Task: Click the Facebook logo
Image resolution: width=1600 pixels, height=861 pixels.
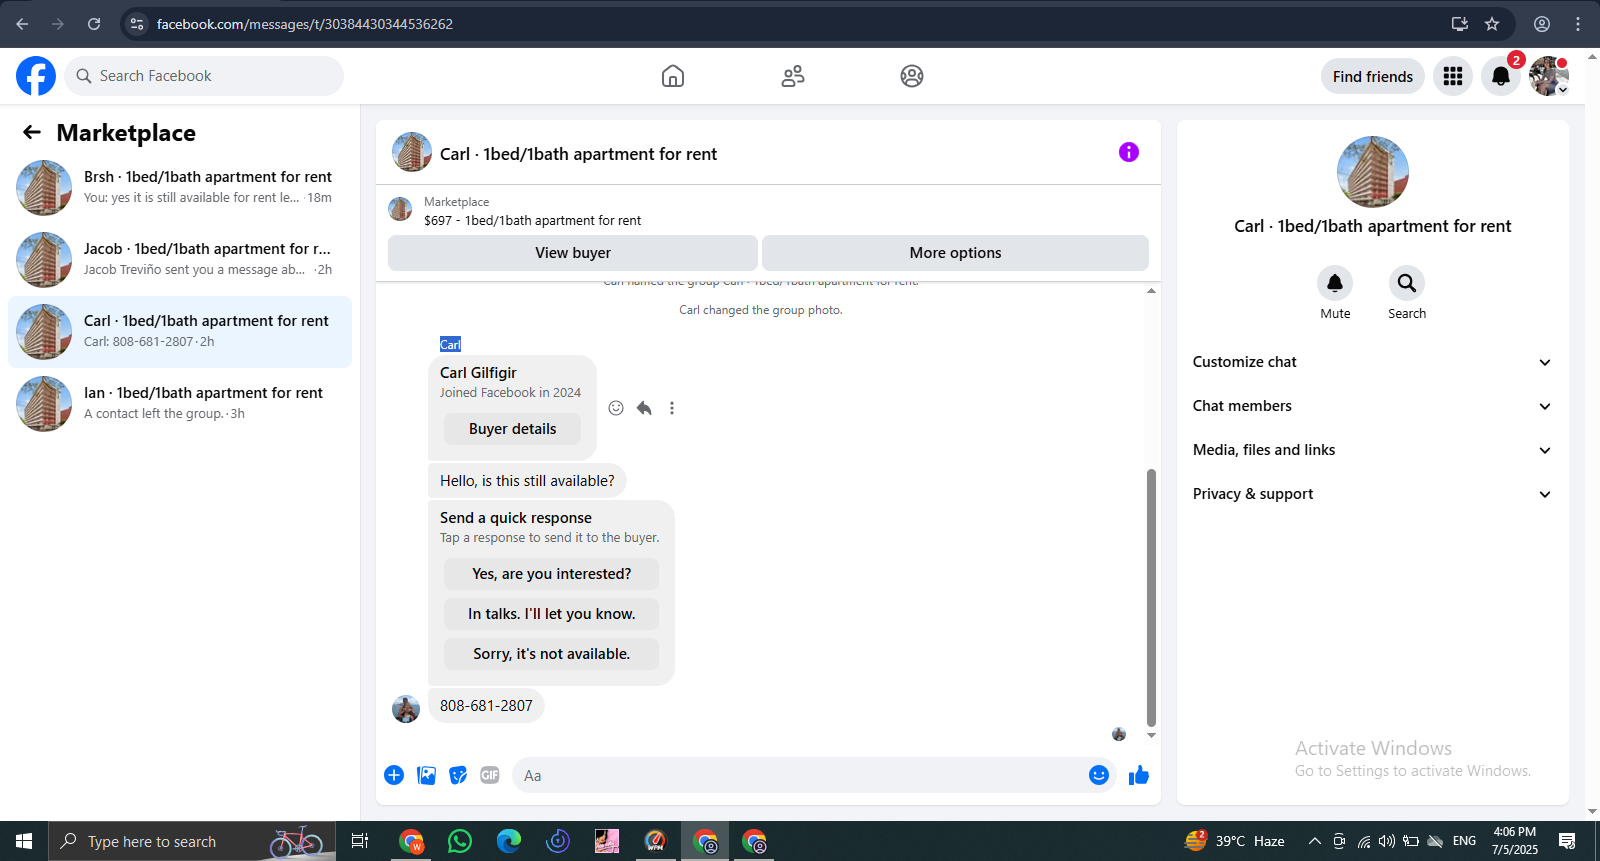Action: point(36,76)
